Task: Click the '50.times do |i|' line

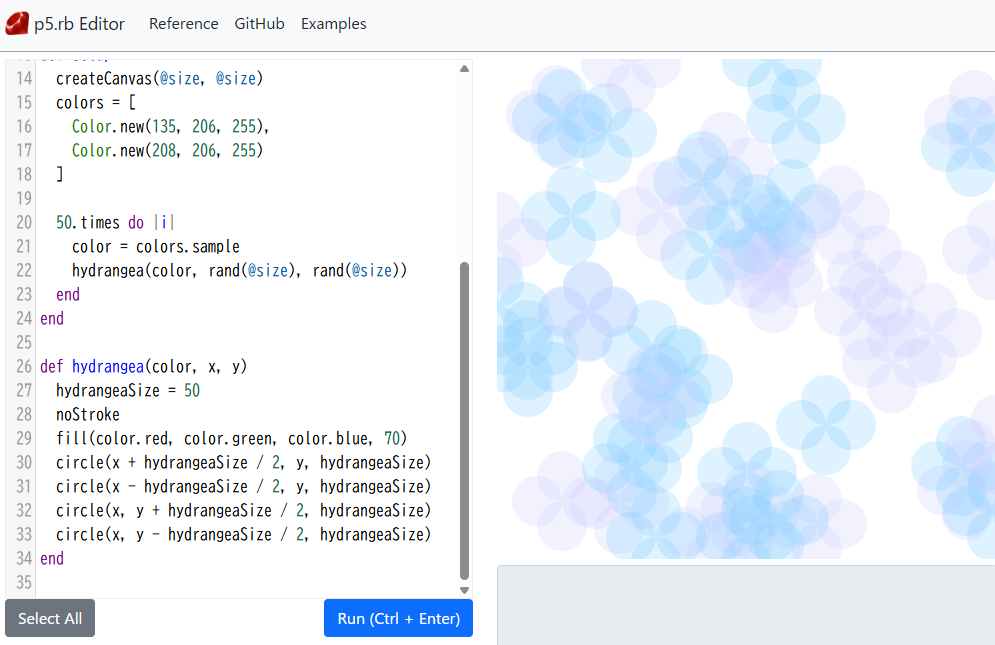Action: (115, 222)
